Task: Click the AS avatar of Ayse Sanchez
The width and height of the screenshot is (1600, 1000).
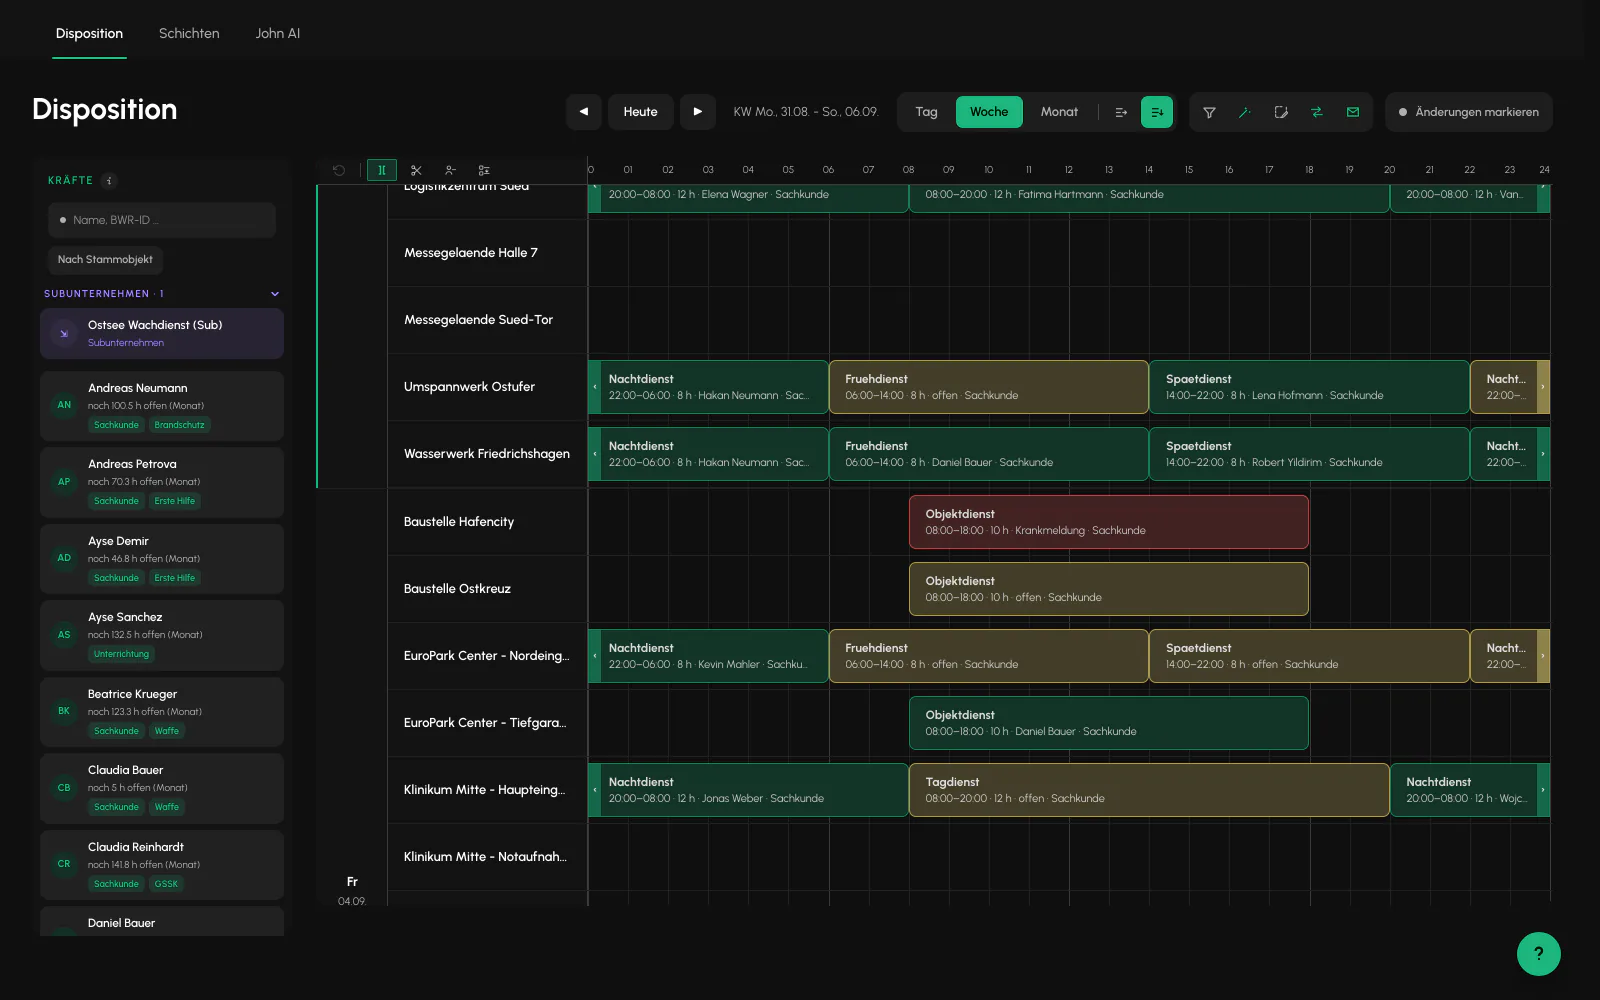Action: pyautogui.click(x=64, y=635)
